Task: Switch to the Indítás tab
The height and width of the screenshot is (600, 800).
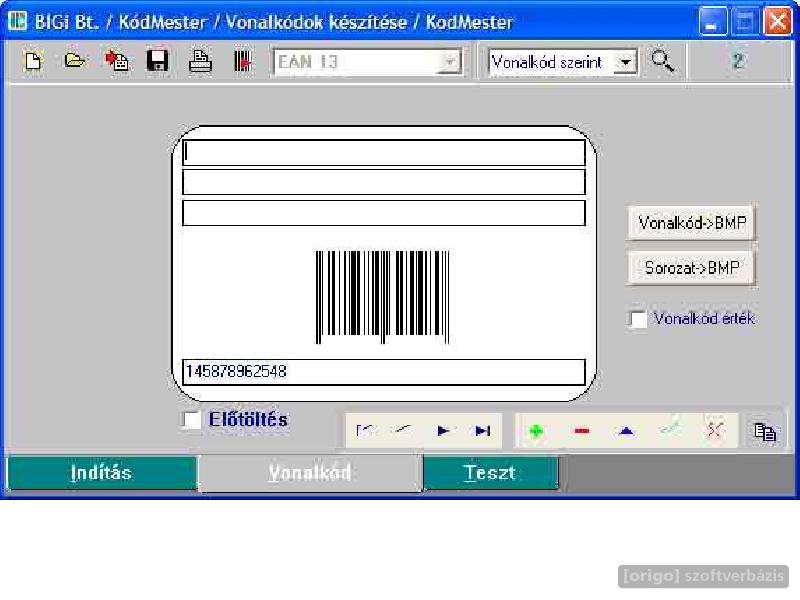Action: tap(102, 473)
